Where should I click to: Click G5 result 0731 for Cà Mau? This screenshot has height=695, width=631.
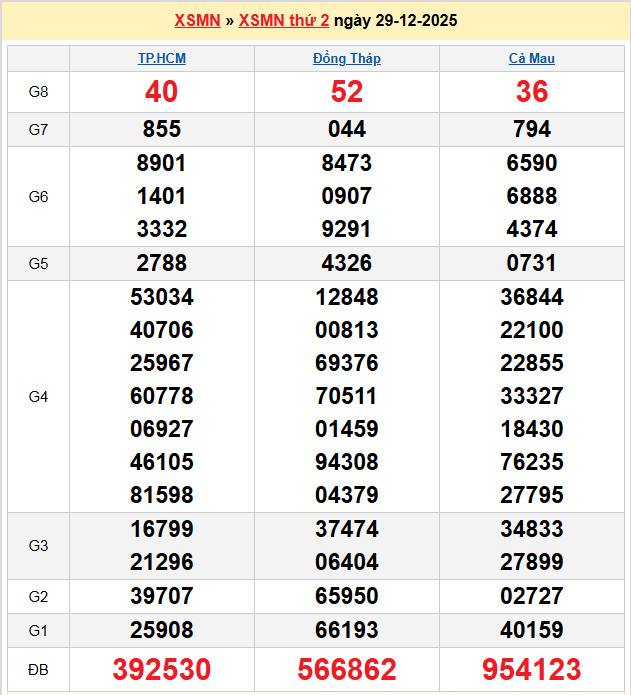(532, 263)
